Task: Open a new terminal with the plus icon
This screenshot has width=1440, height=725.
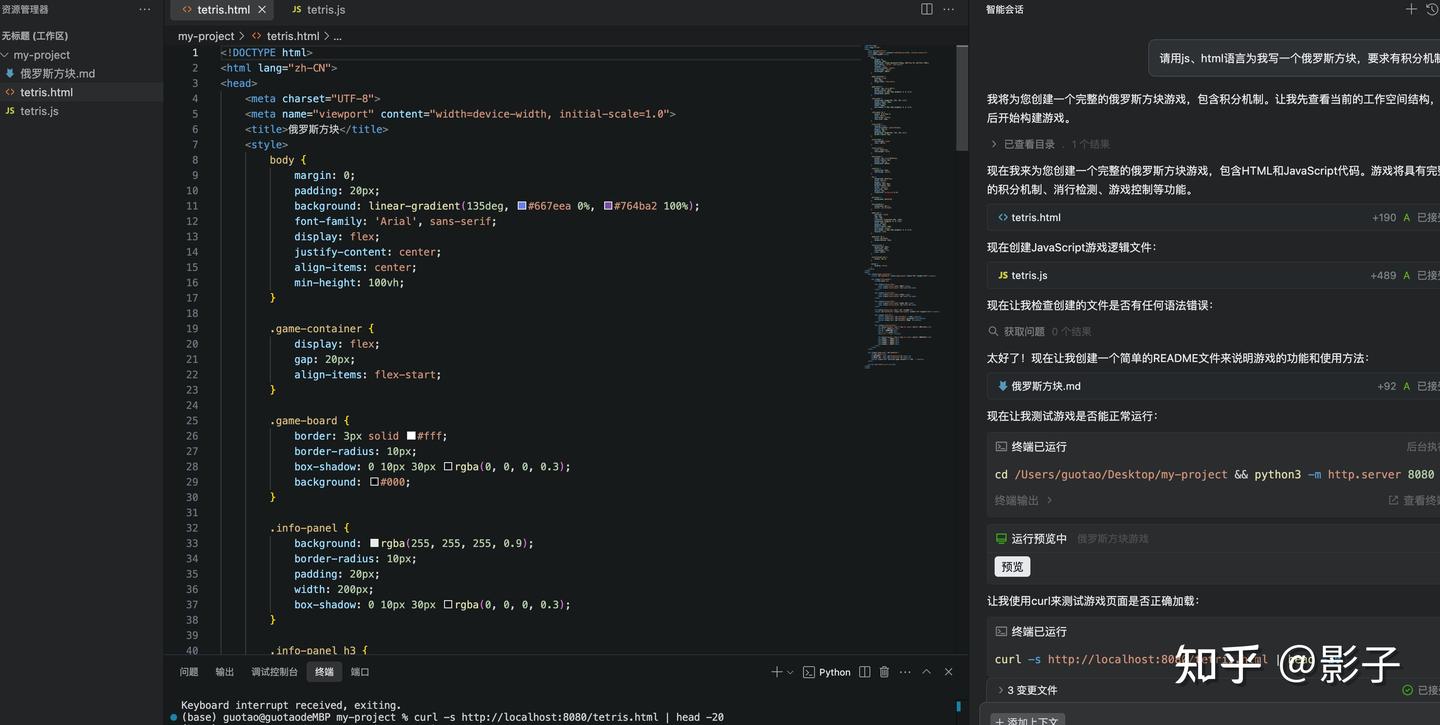Action: pyautogui.click(x=777, y=672)
